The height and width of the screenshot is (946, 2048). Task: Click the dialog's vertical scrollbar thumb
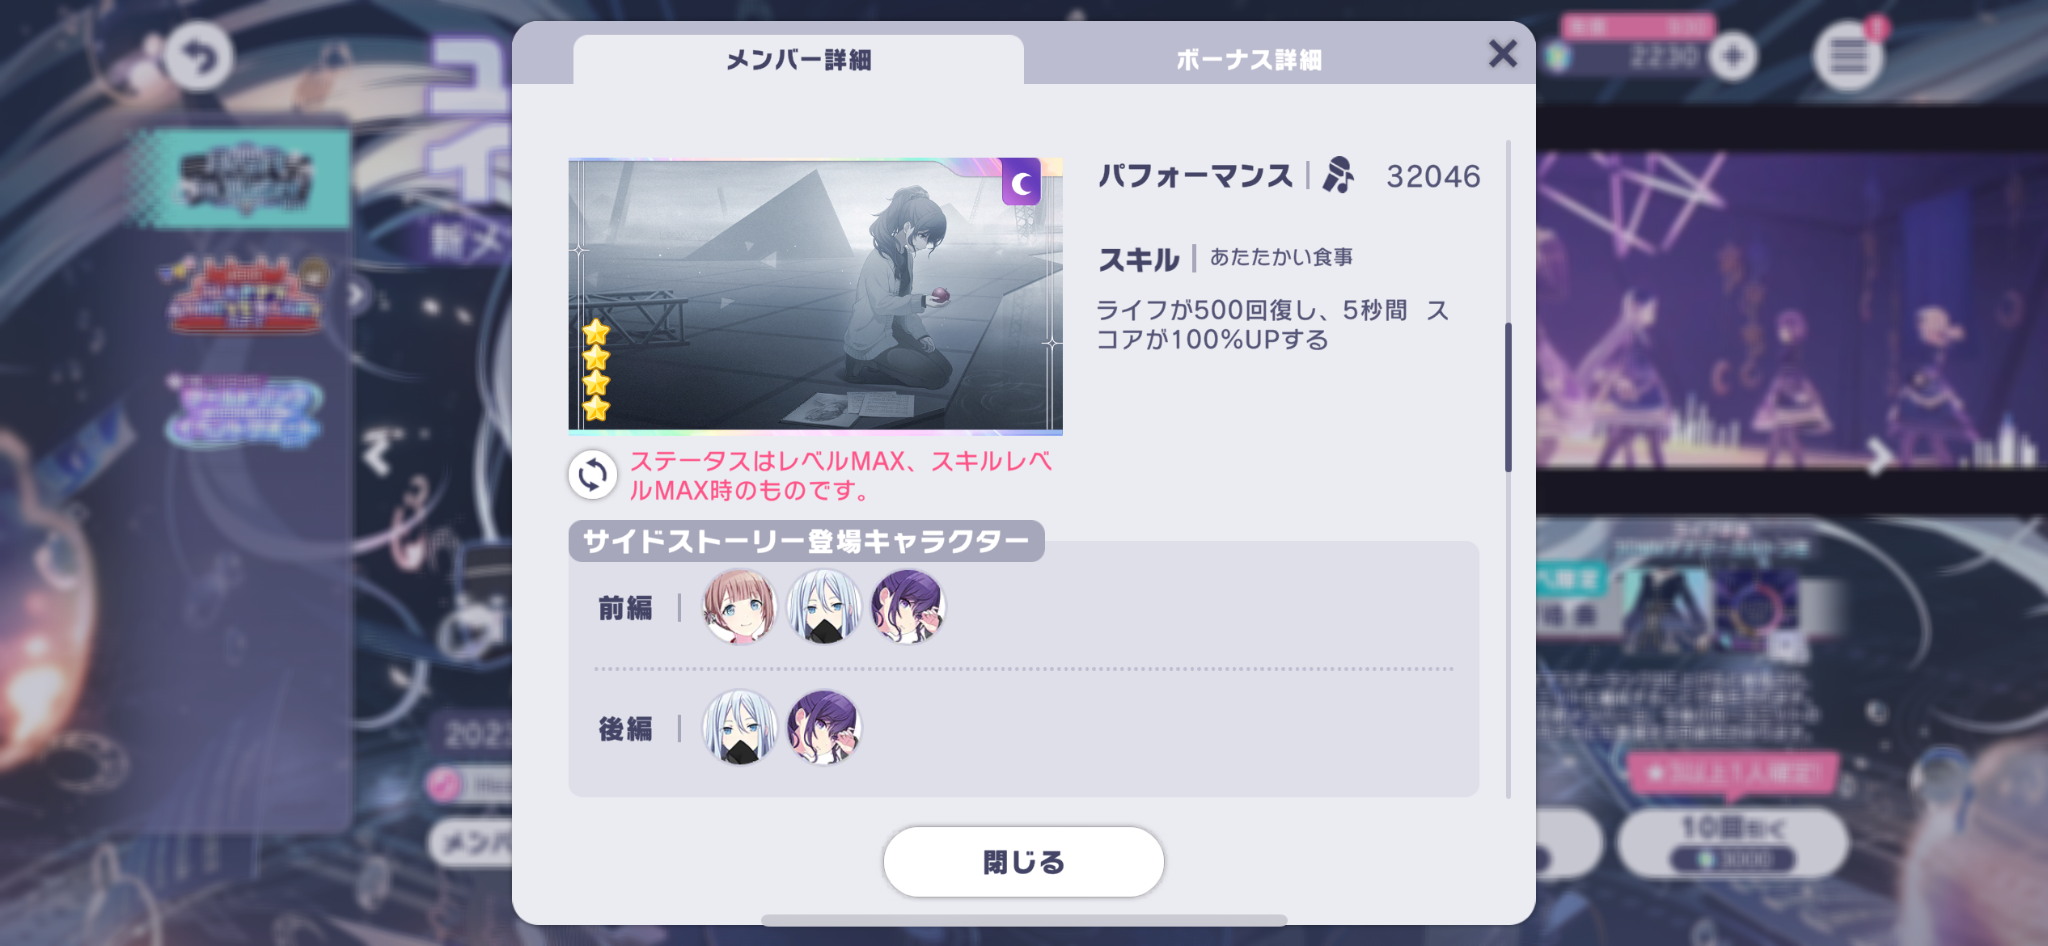pyautogui.click(x=1508, y=397)
